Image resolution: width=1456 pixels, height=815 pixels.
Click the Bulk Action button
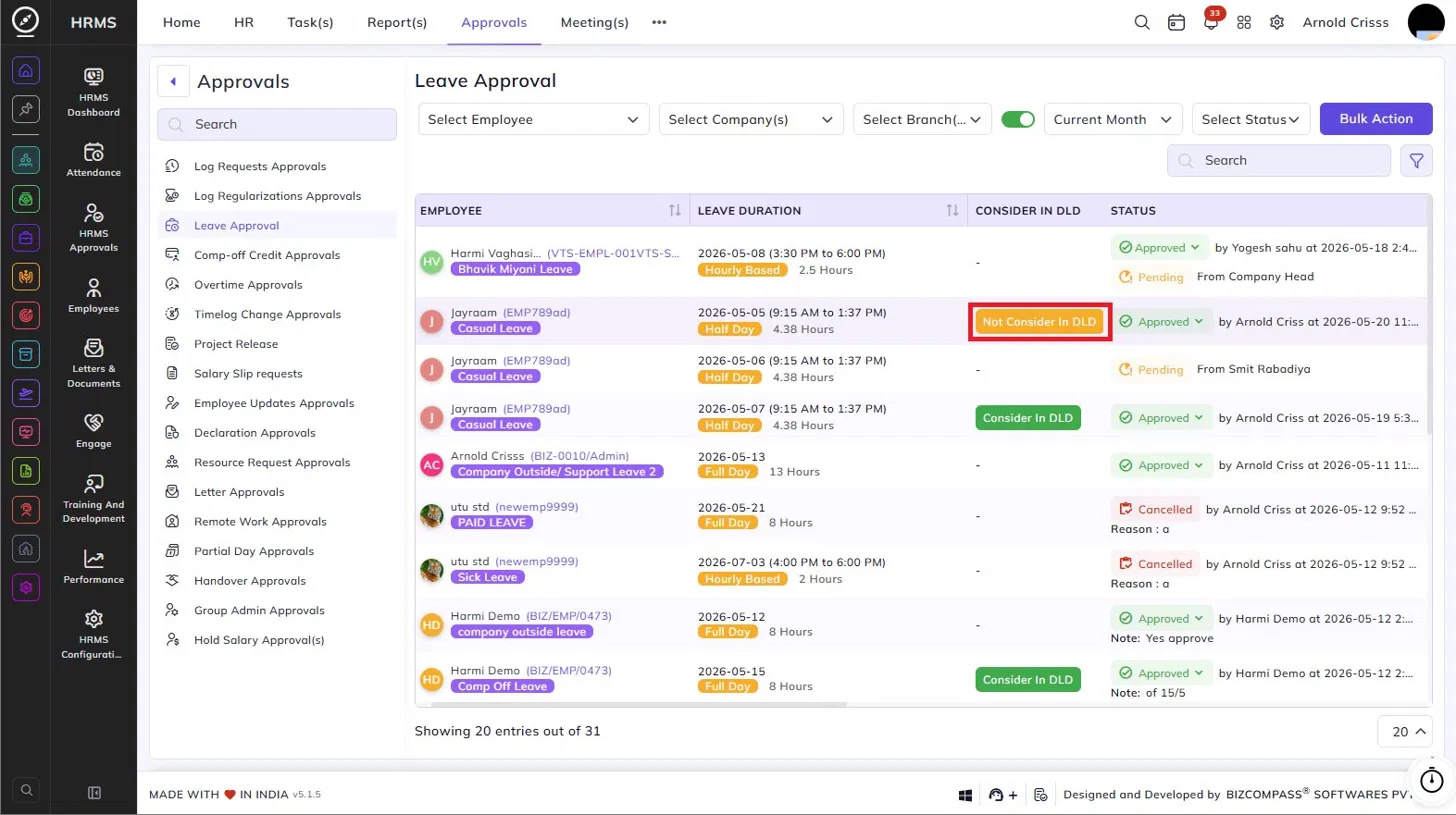click(x=1376, y=118)
